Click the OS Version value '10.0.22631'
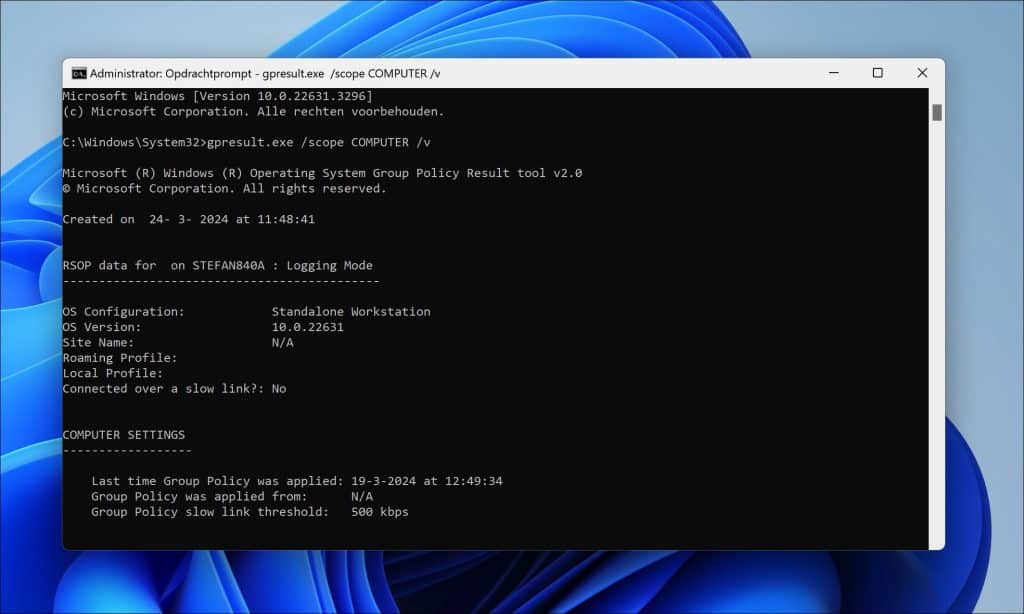This screenshot has width=1024, height=614. coord(308,327)
